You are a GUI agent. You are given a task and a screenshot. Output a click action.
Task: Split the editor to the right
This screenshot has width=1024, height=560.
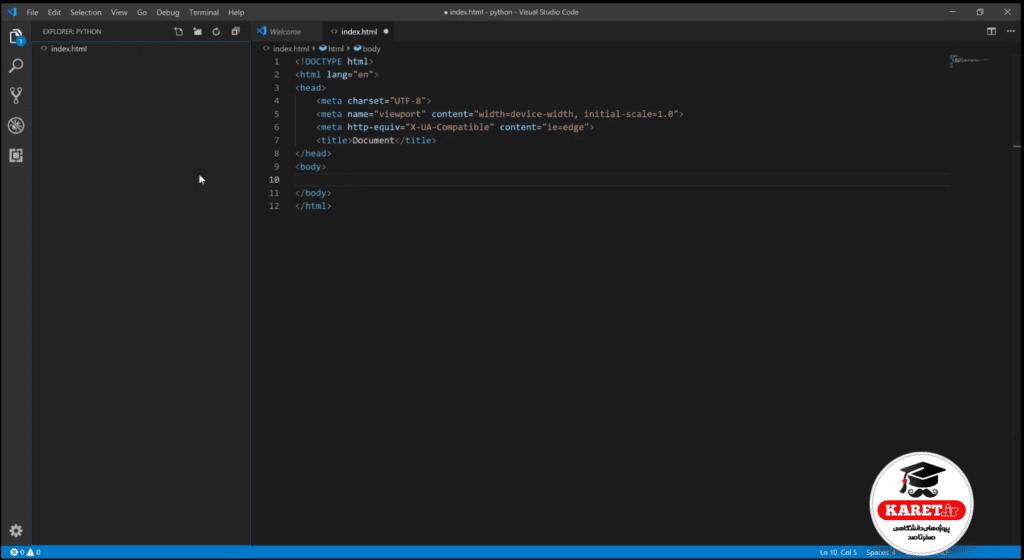point(991,31)
